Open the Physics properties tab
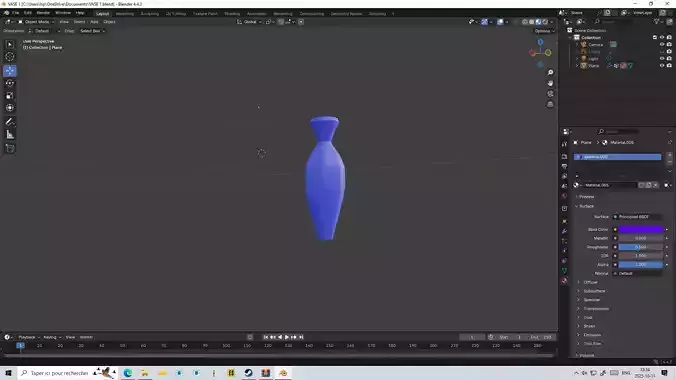 pos(564,251)
